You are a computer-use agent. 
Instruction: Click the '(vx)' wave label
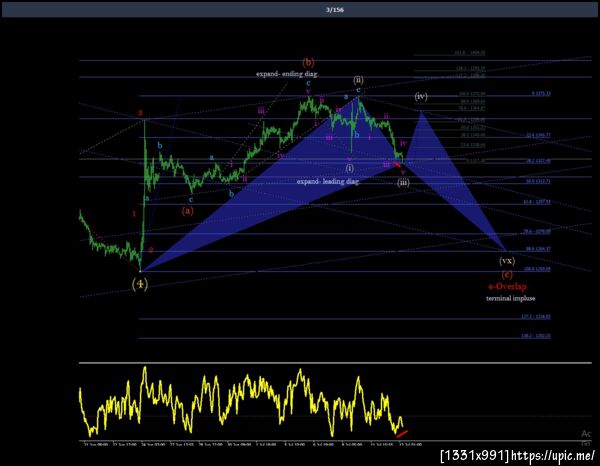tap(507, 261)
